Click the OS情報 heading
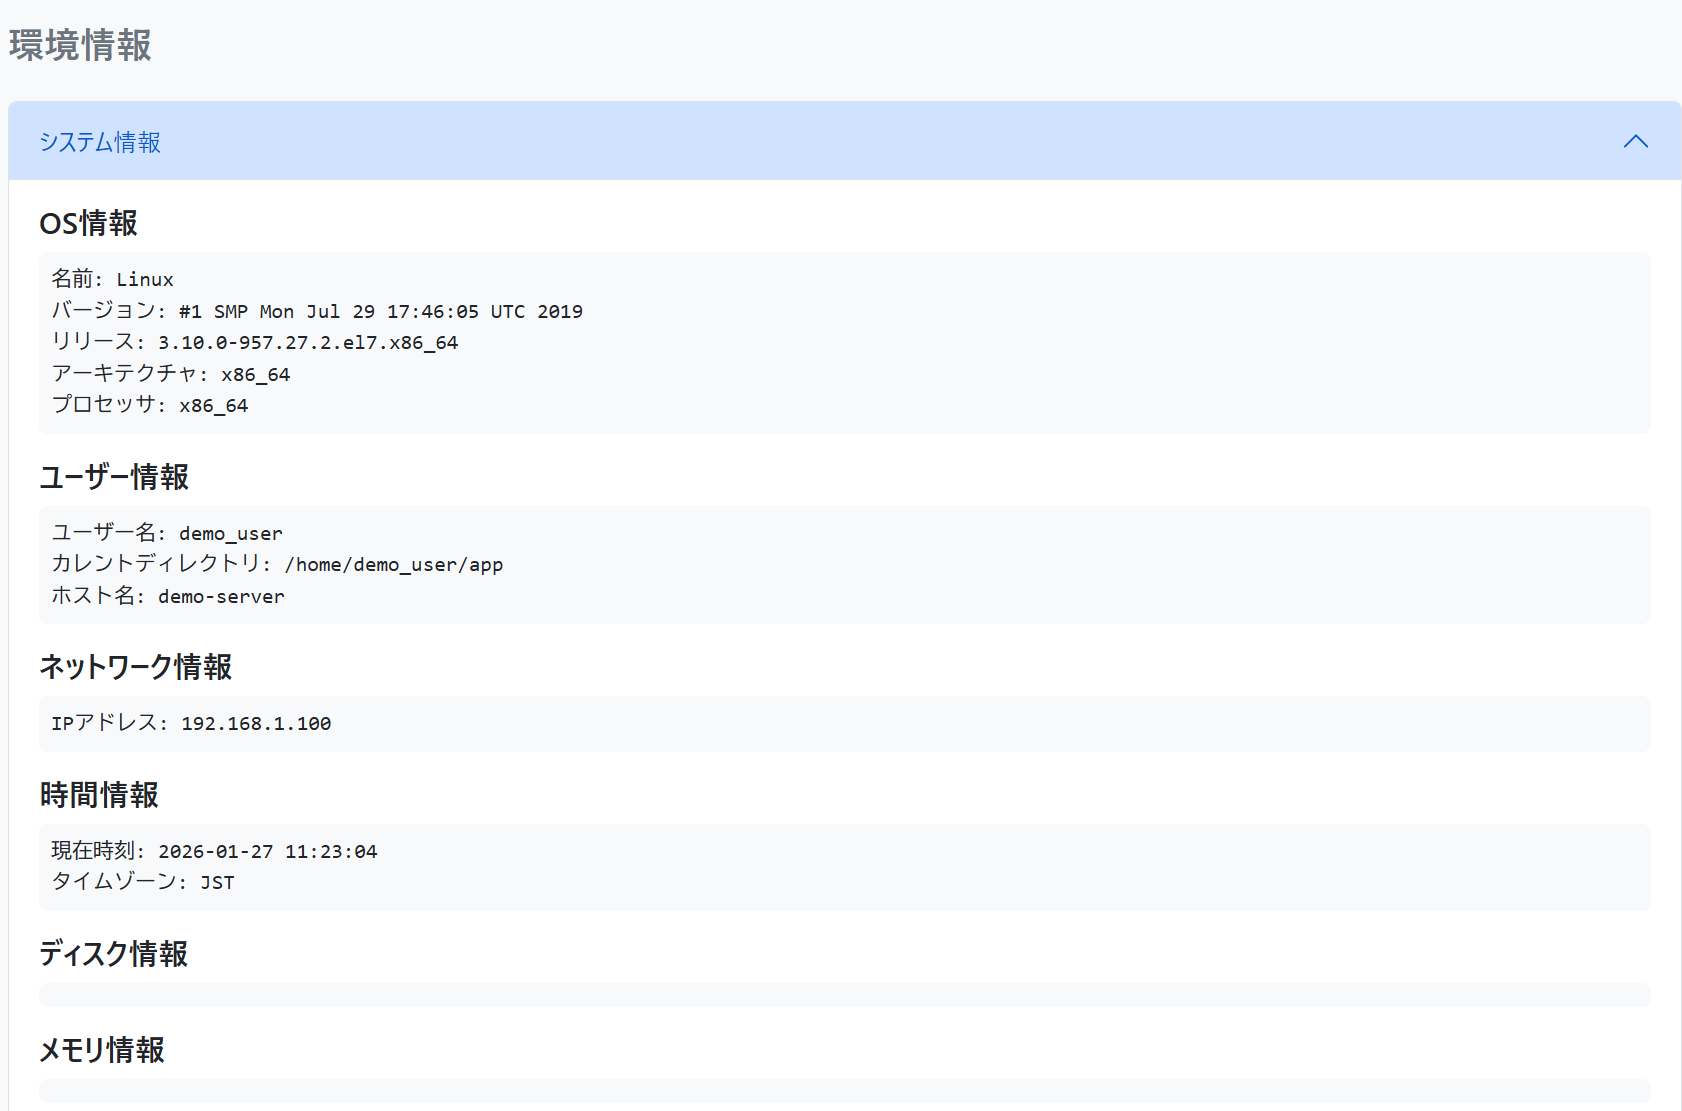Viewport: 1682px width, 1111px height. [88, 223]
